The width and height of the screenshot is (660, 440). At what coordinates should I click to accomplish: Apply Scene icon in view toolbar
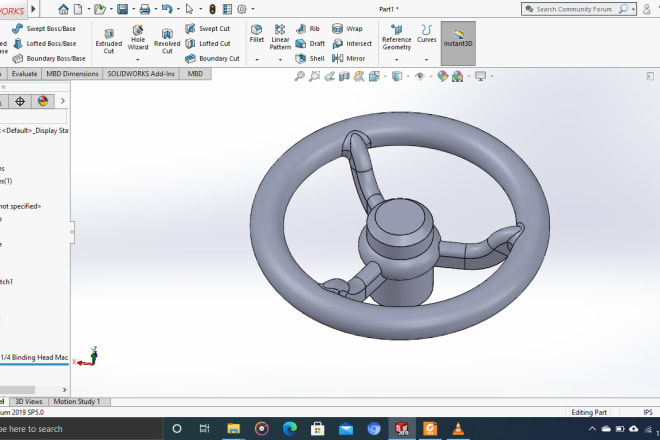coord(458,76)
